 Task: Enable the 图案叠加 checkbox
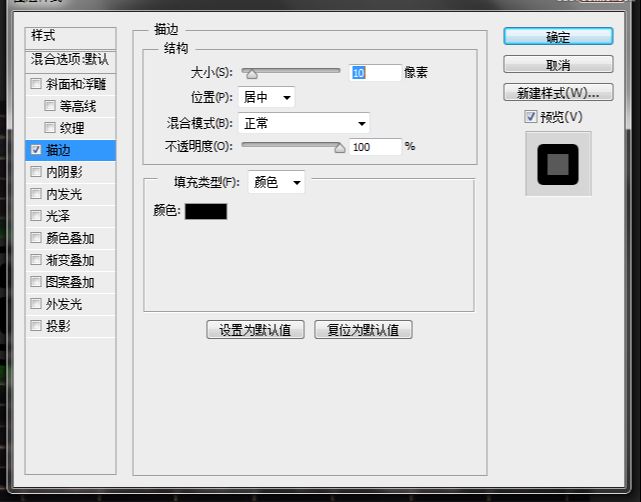point(36,282)
